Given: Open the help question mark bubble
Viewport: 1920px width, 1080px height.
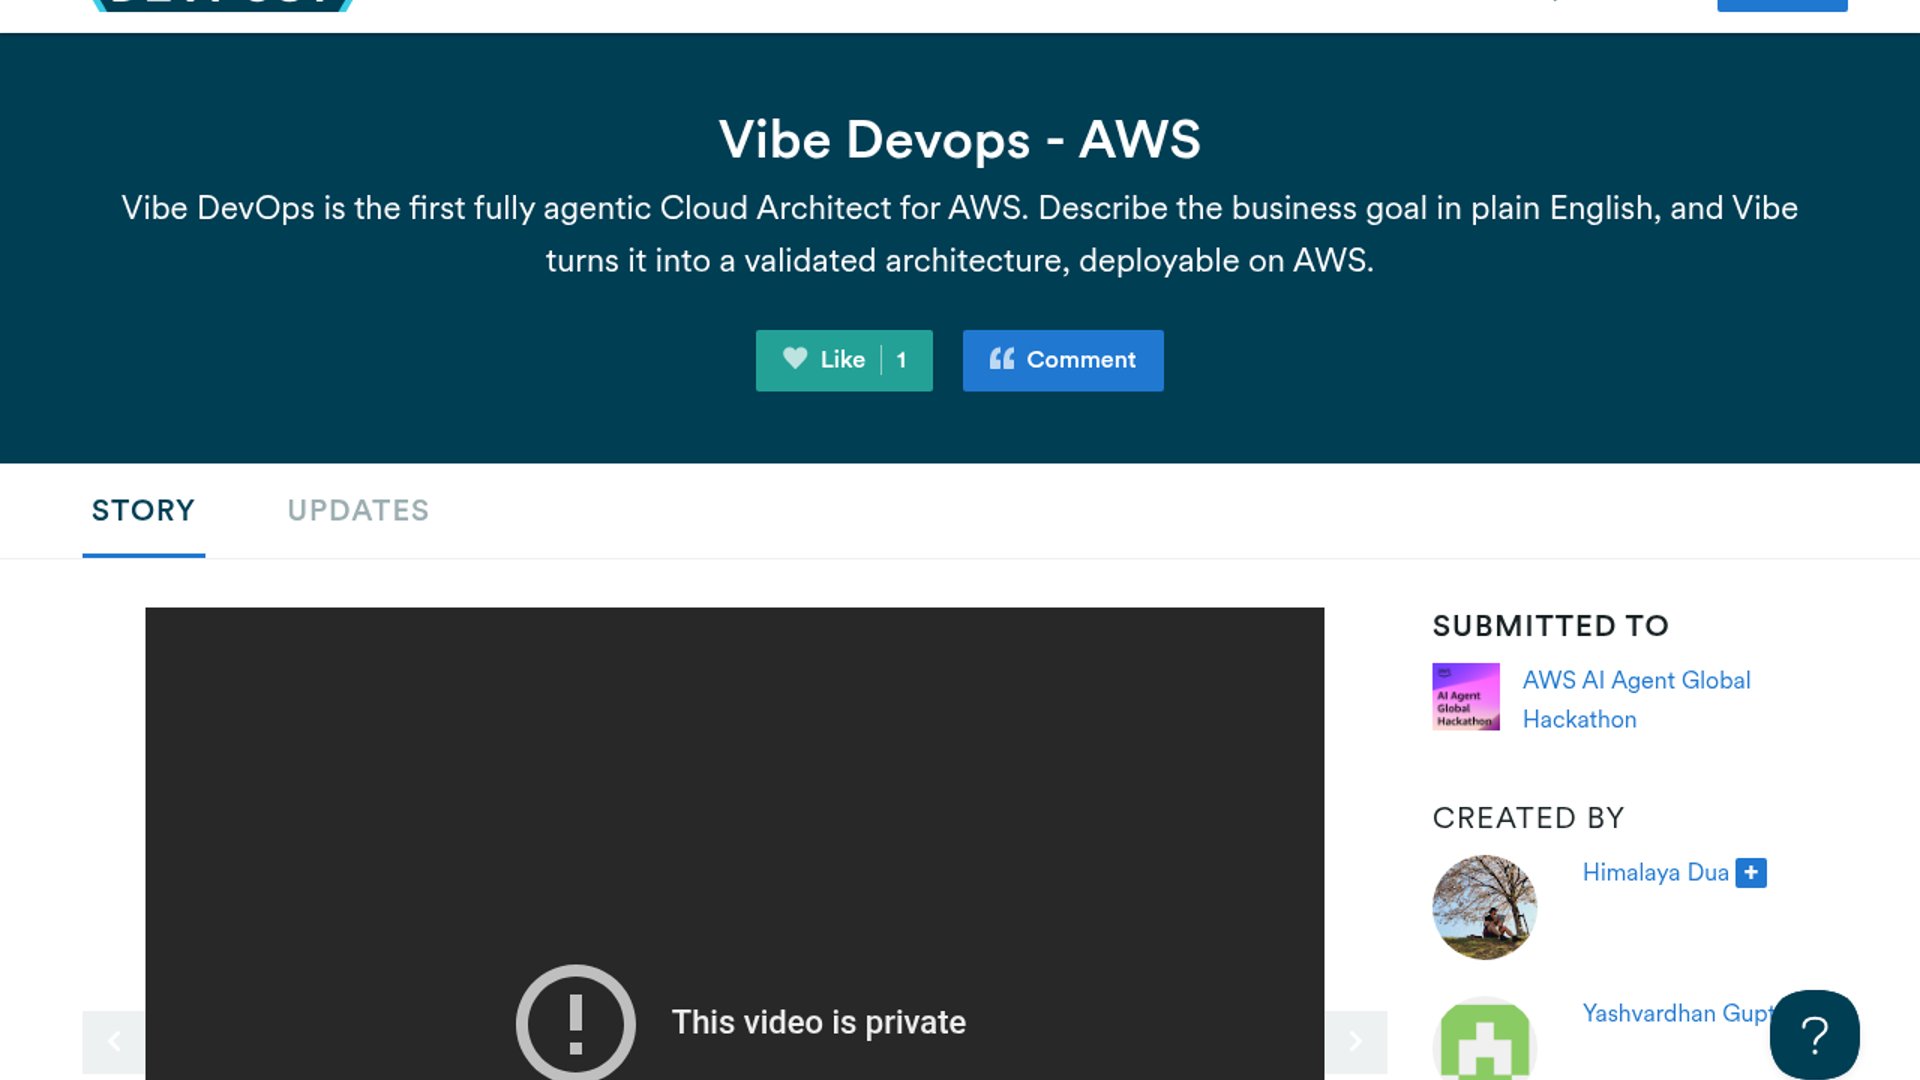Looking at the screenshot, I should (x=1814, y=1034).
